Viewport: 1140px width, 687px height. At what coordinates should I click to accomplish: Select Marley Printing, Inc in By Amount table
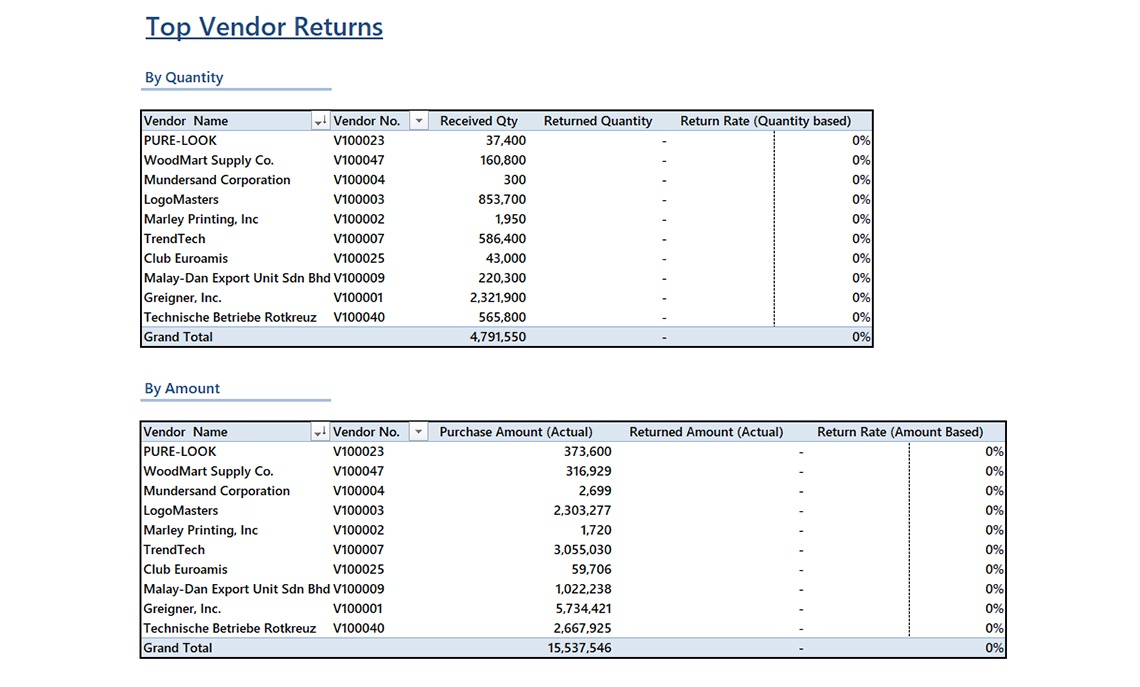pyautogui.click(x=200, y=531)
